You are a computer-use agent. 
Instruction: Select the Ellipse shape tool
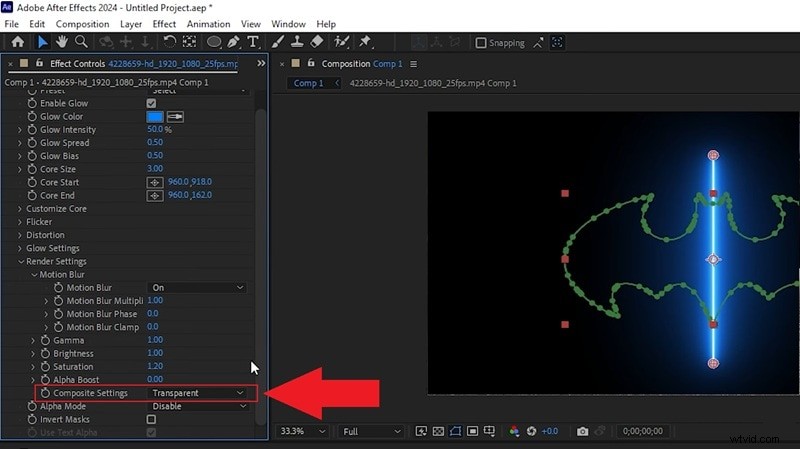point(214,42)
